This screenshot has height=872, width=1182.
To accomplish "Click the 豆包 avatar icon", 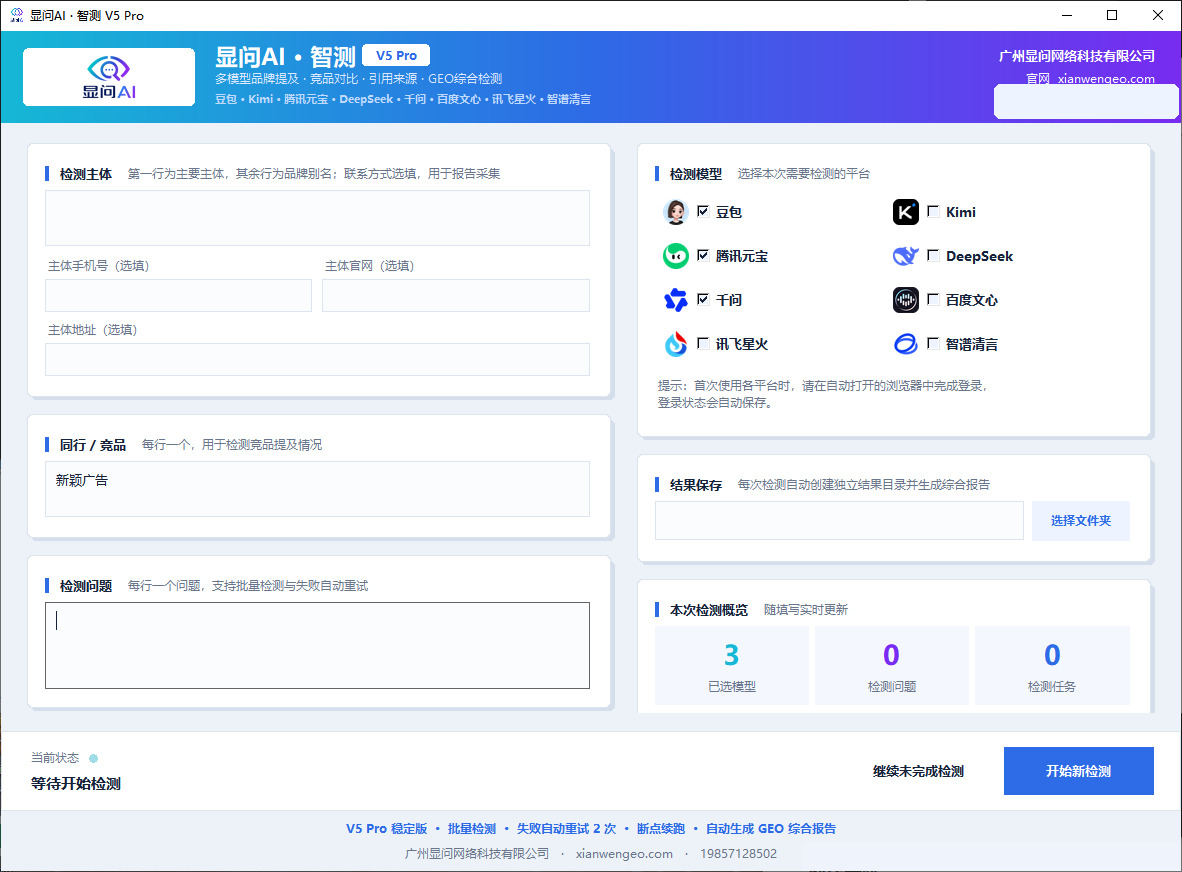I will 675,212.
